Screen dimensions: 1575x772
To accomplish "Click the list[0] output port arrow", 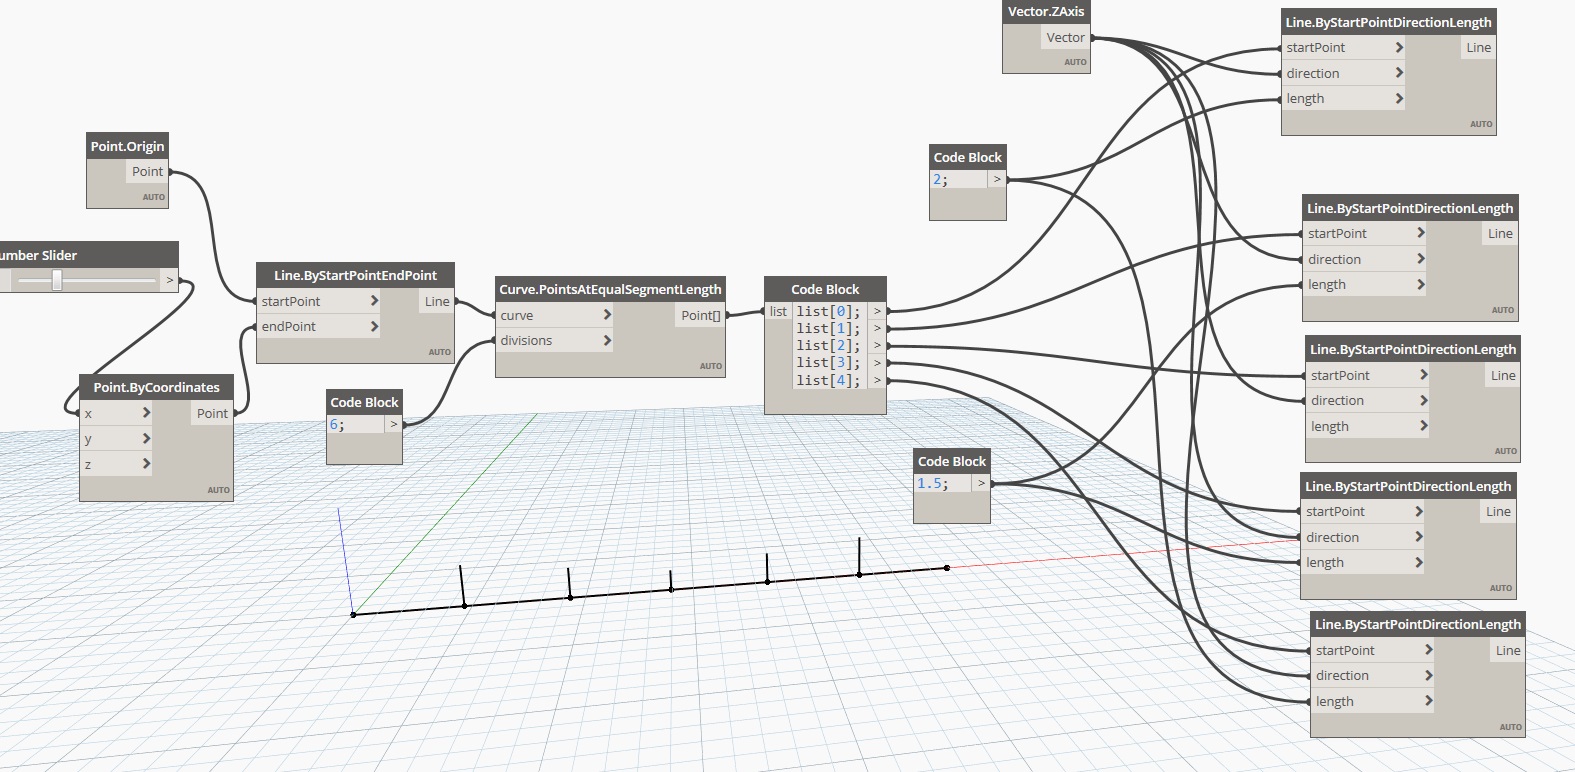I will click(877, 311).
